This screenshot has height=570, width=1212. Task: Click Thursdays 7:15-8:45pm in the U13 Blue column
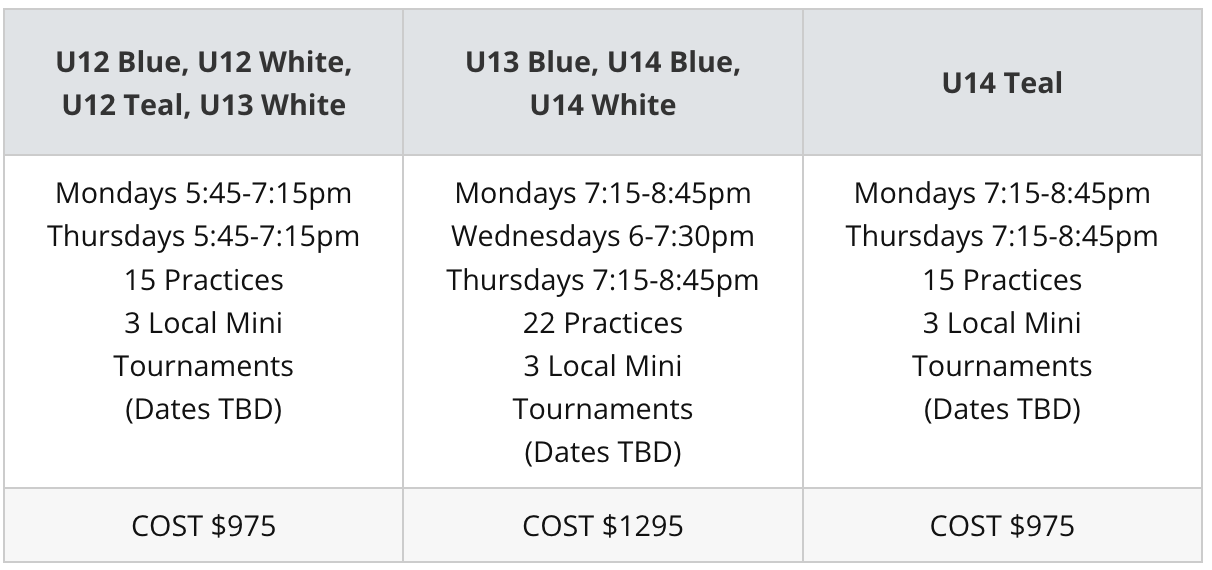603,280
